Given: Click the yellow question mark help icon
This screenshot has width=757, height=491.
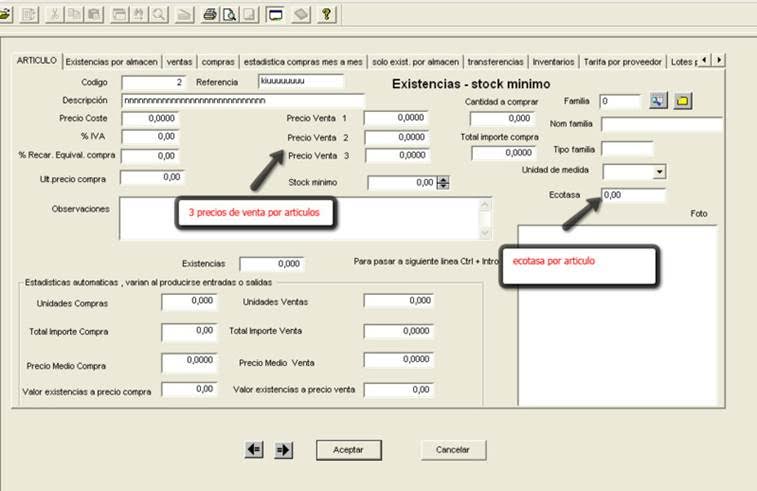Looking at the screenshot, I should [x=326, y=15].
